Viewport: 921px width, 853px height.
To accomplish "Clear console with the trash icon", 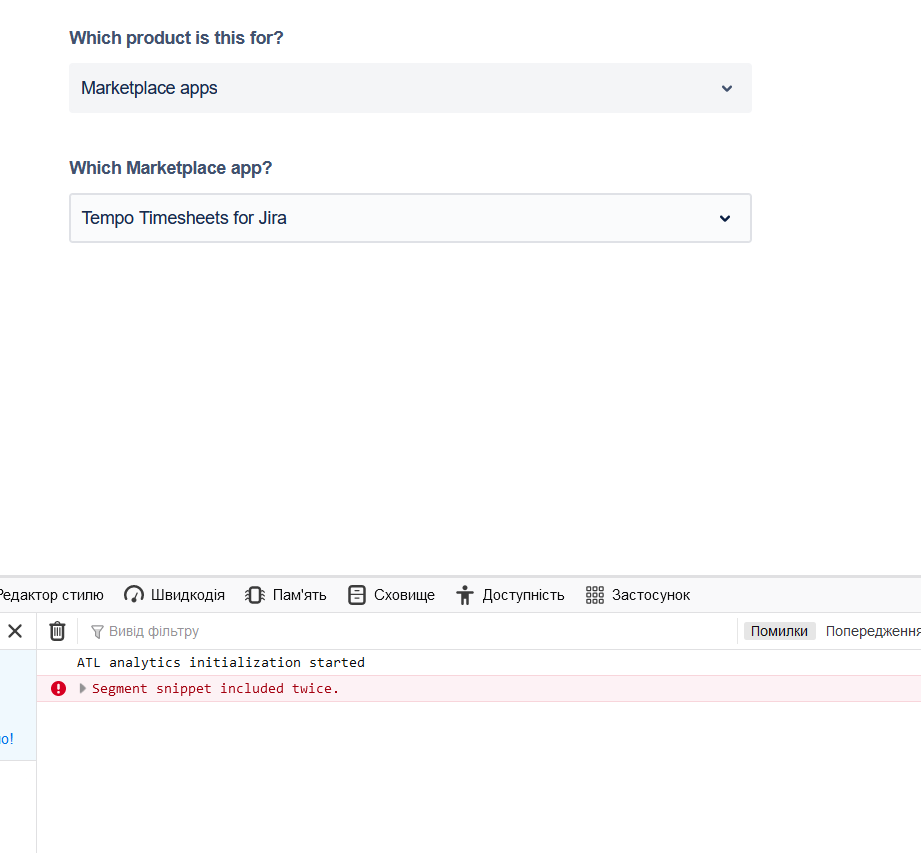I will 57,631.
